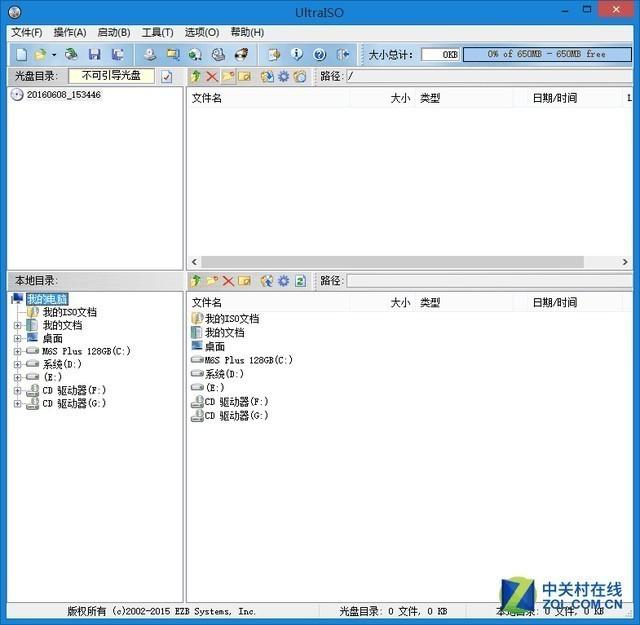The width and height of the screenshot is (640, 625).
Task: Click the horizontal scrollbar right arrow
Action: 625,262
